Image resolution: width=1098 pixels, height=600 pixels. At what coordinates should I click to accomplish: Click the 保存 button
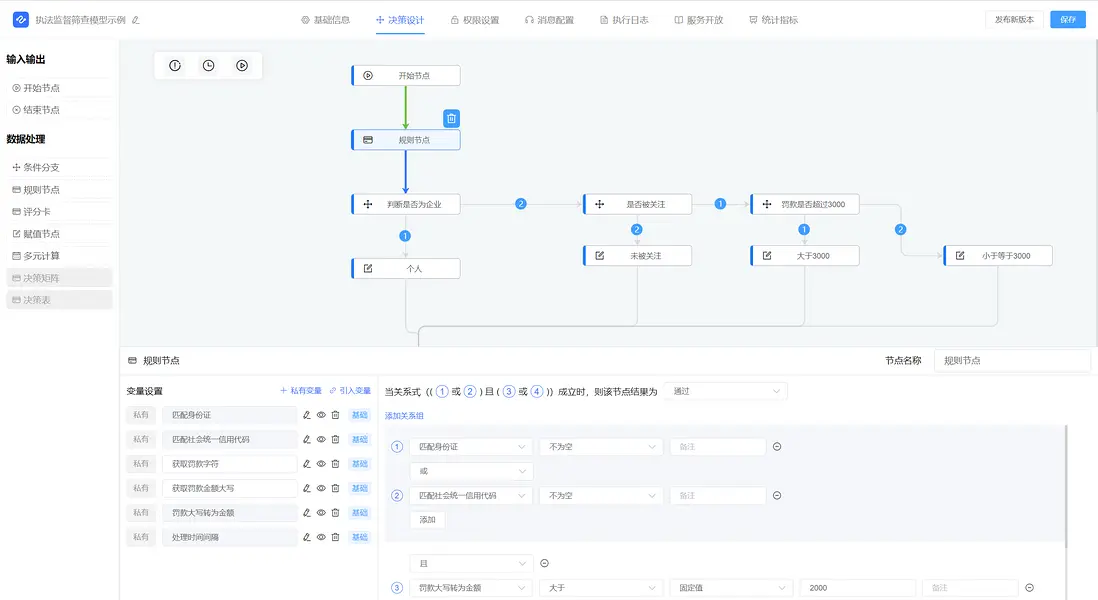point(1068,20)
